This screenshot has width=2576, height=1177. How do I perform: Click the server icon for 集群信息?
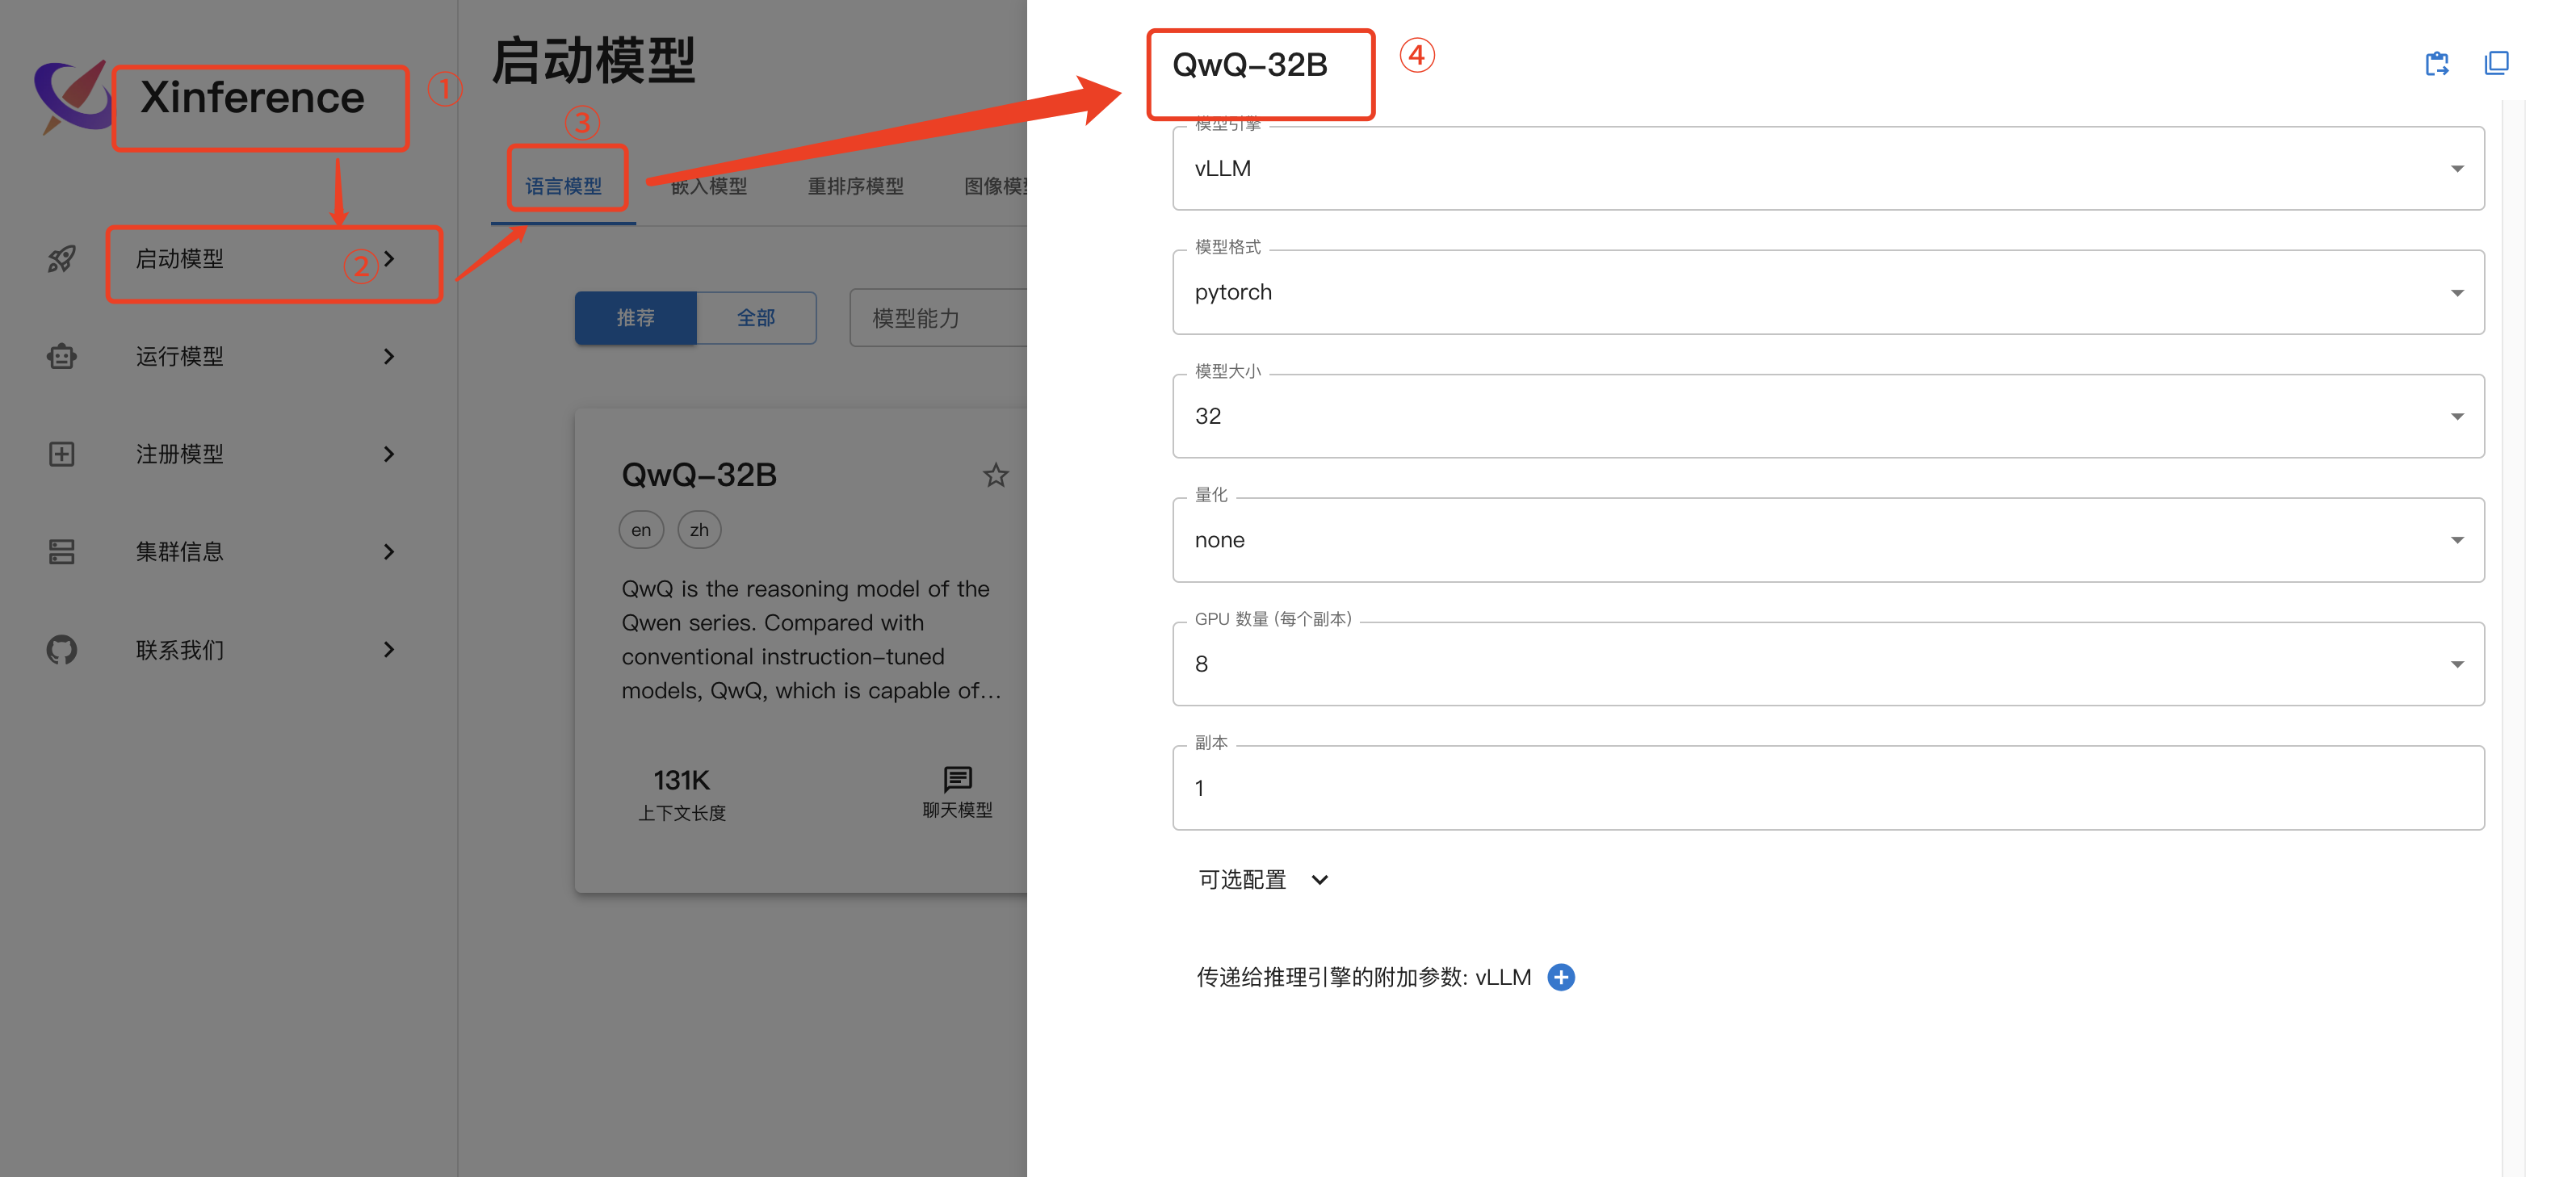62,552
